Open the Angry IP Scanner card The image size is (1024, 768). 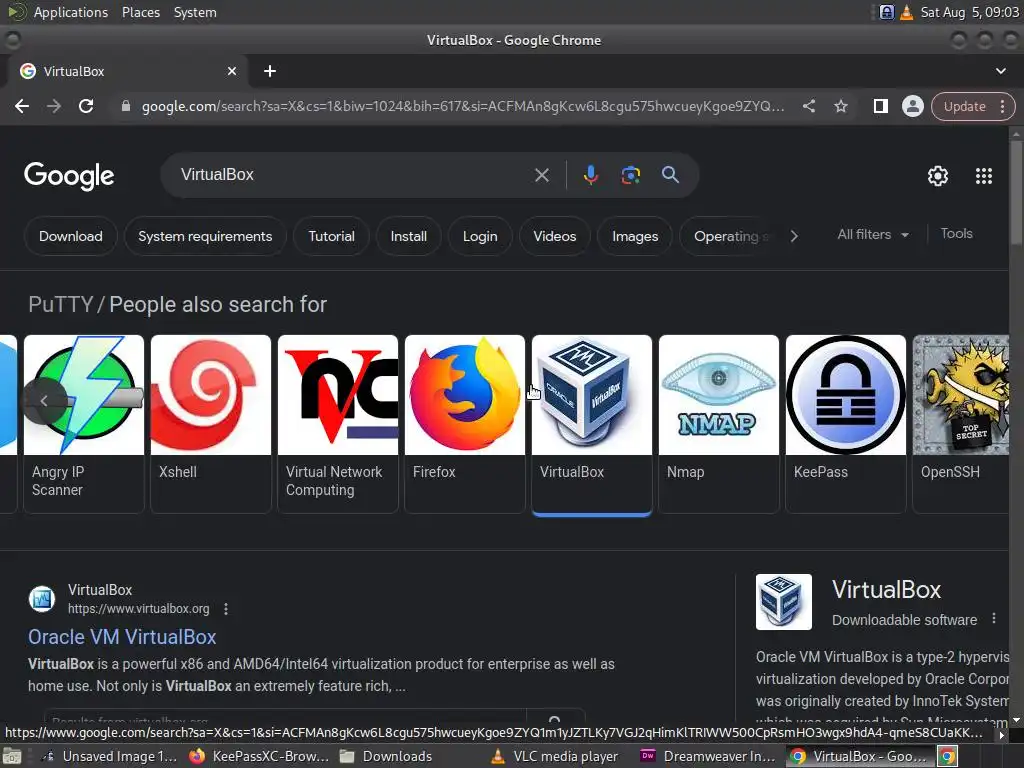[x=84, y=424]
